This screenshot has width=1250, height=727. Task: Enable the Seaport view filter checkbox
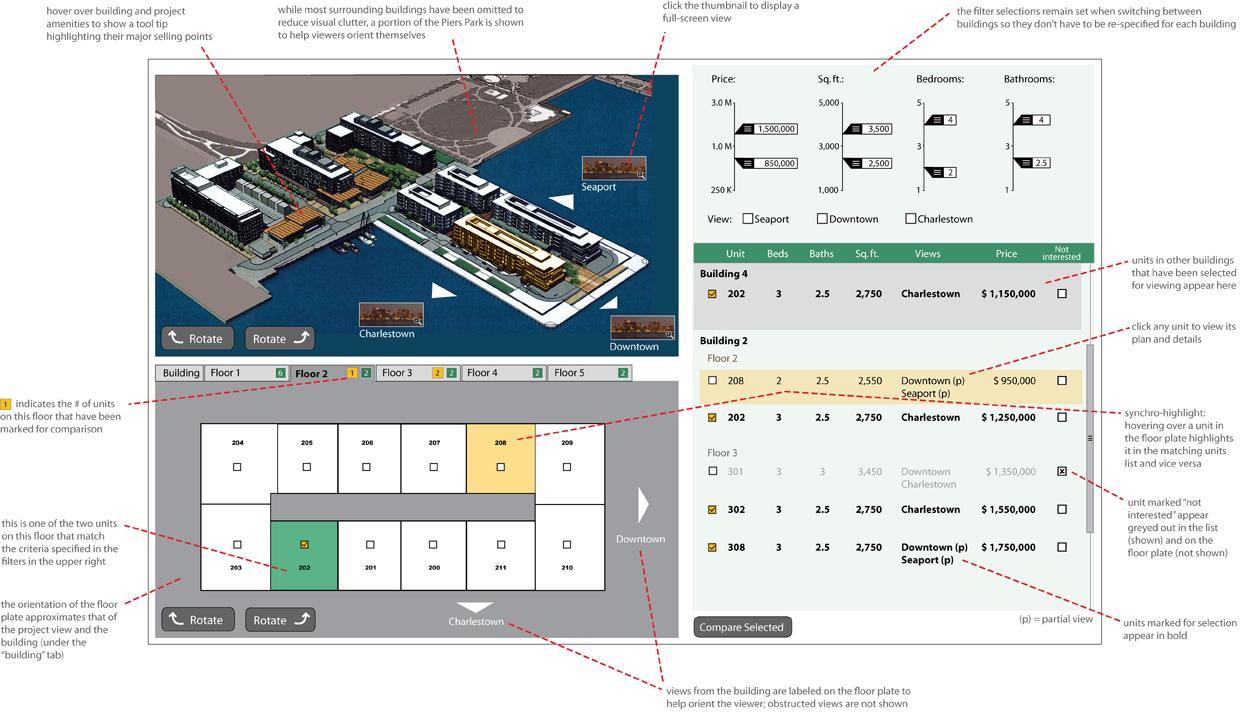tap(747, 218)
